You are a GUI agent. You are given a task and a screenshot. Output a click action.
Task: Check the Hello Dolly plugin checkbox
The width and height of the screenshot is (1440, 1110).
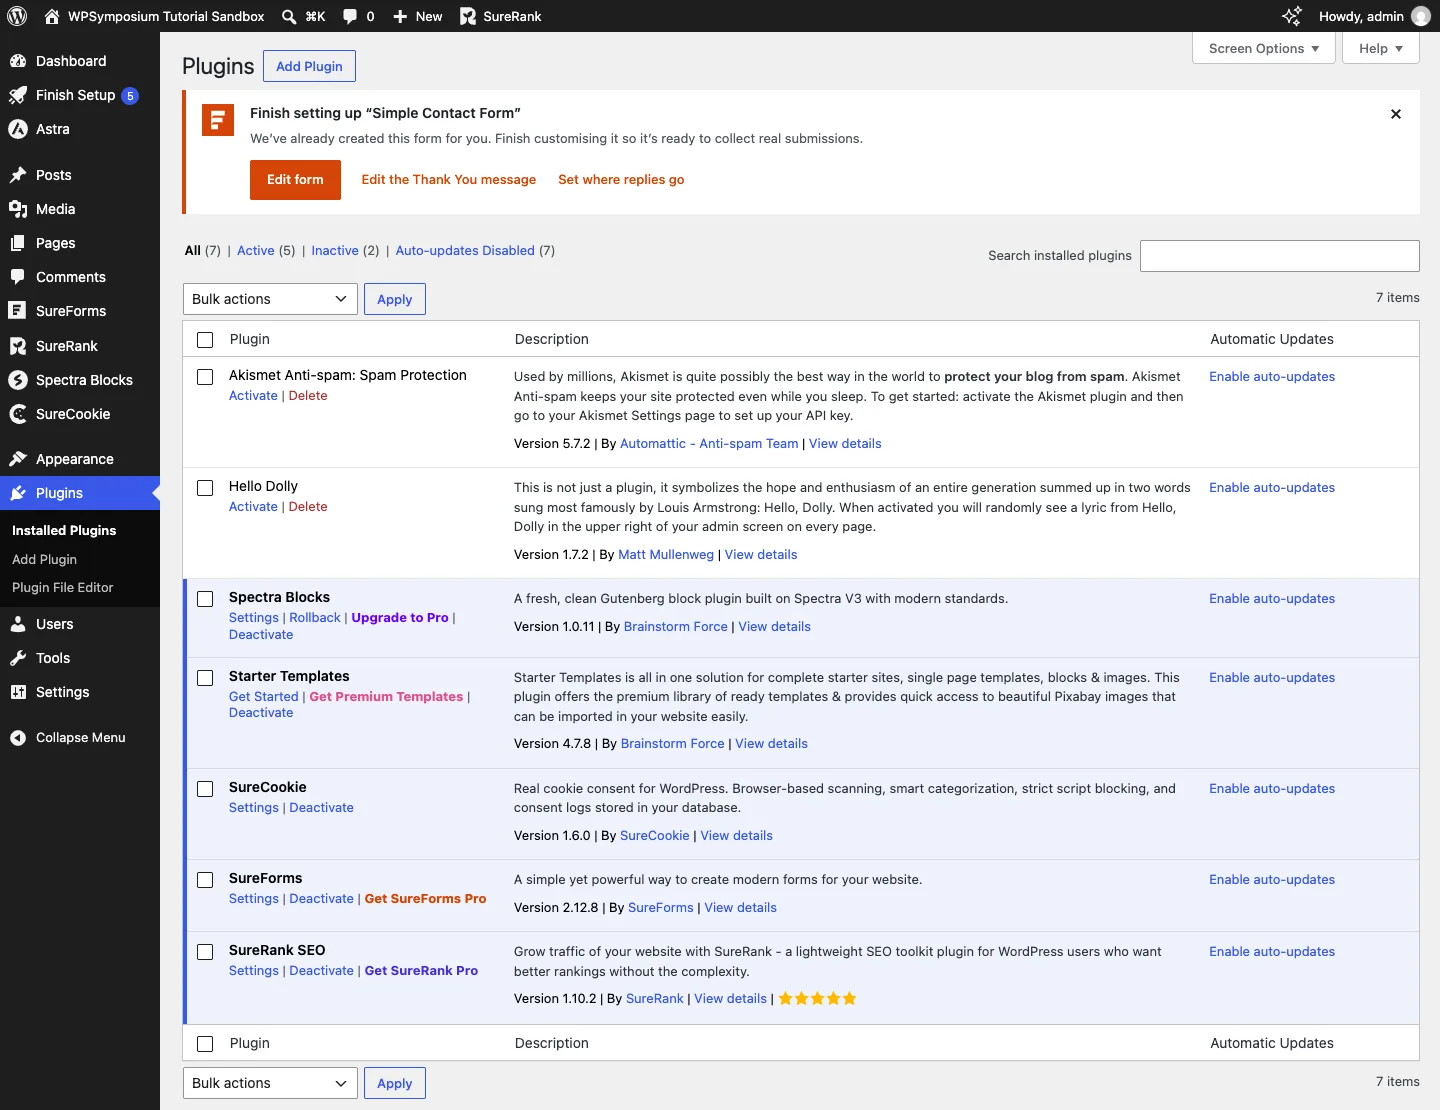205,488
